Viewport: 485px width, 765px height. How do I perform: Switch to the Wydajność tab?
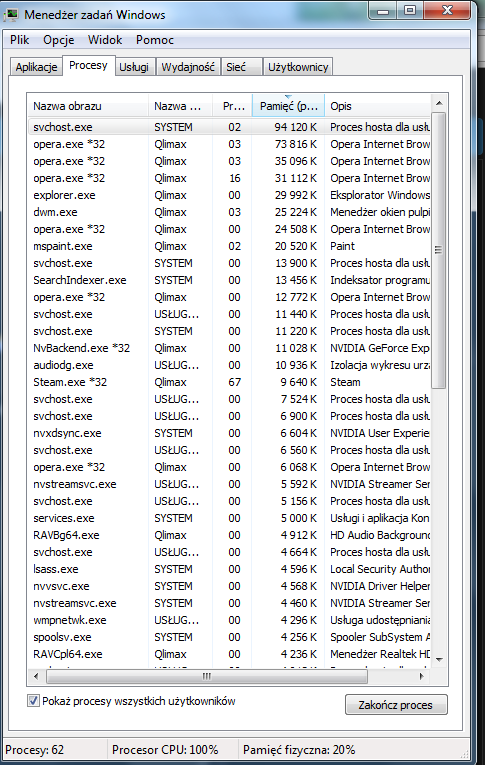coord(188,67)
